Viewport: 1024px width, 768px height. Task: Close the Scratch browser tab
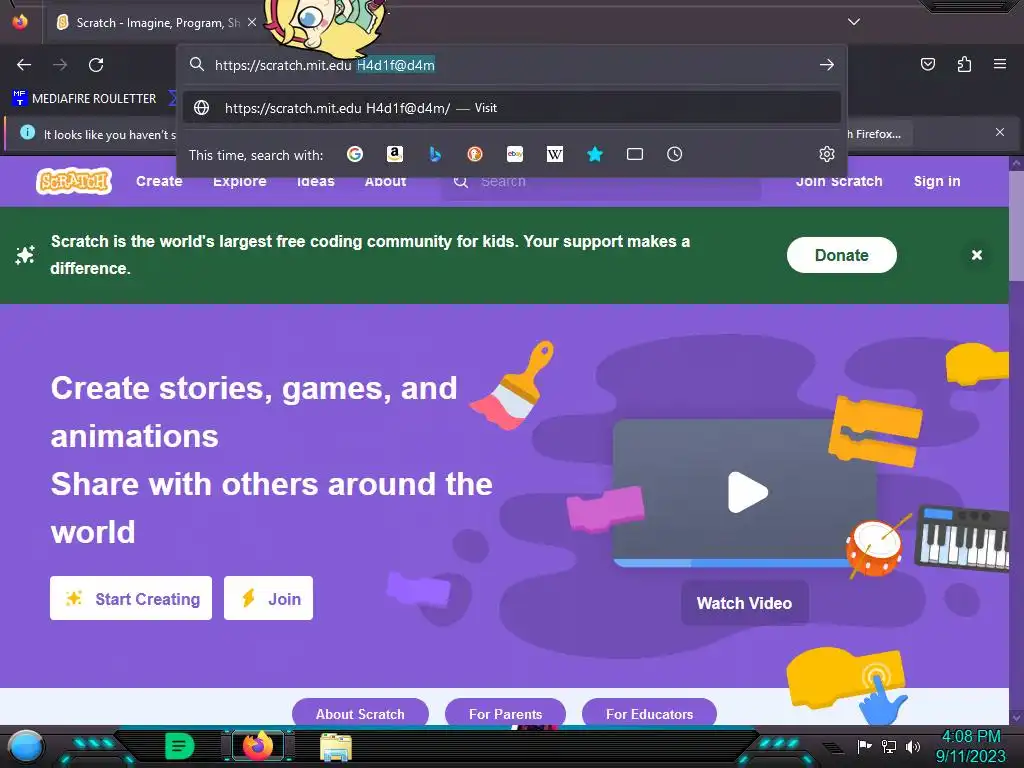pos(251,22)
